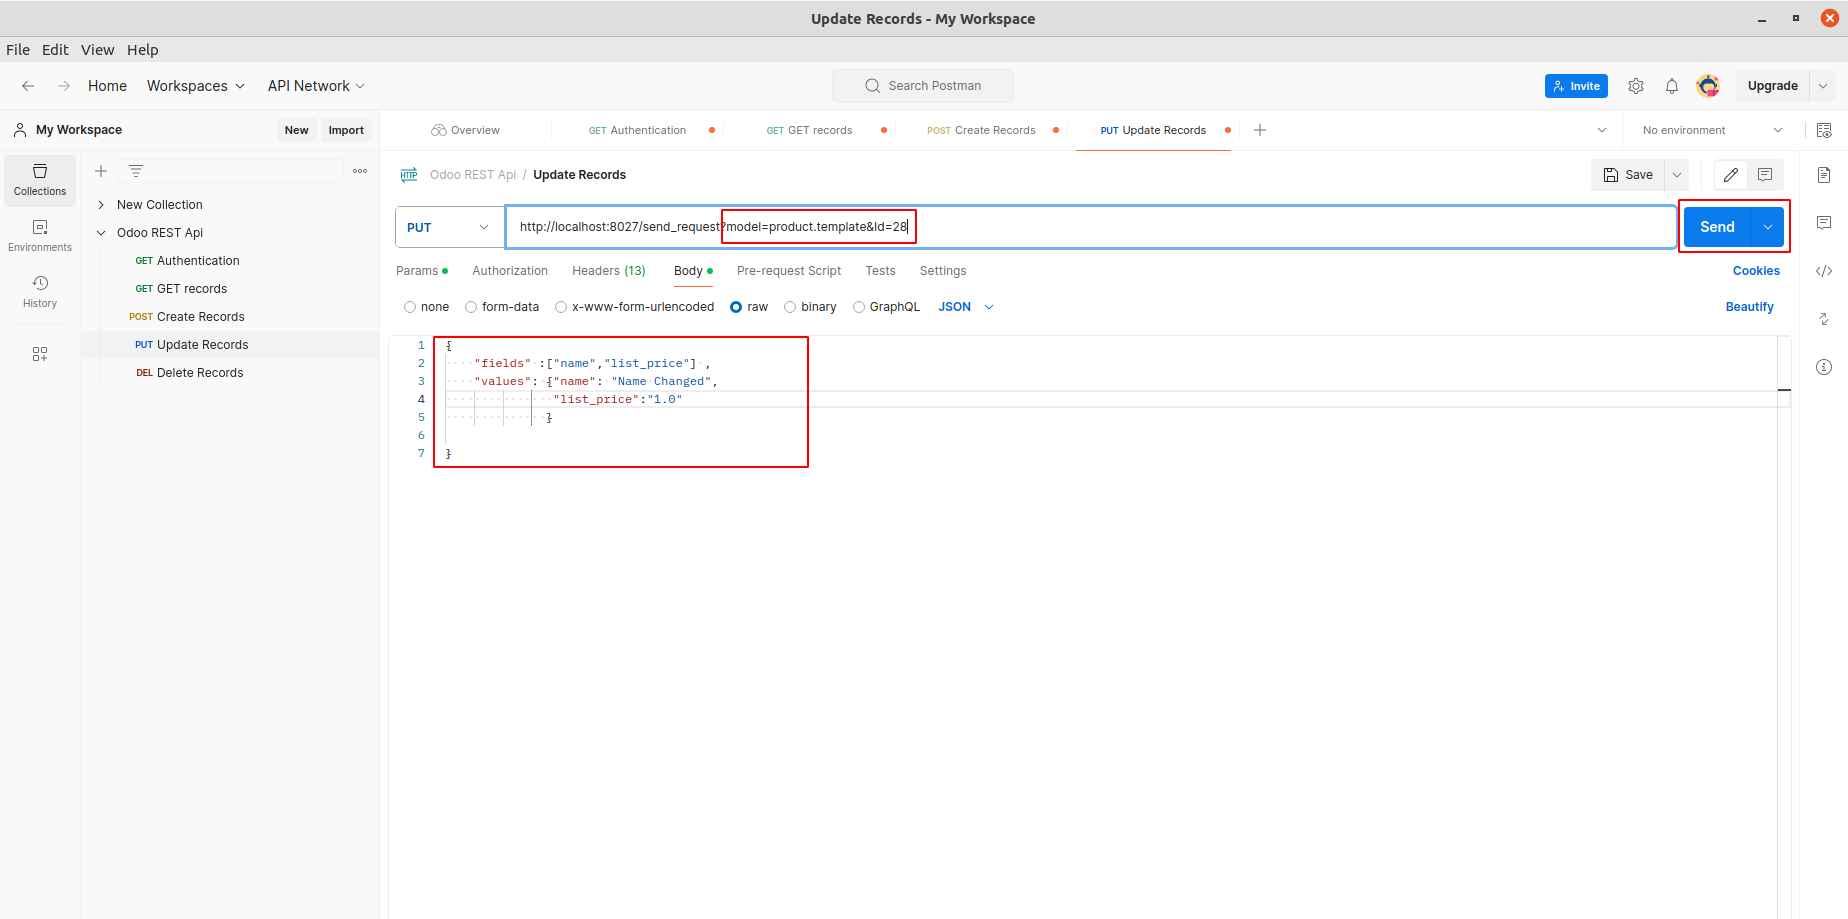This screenshot has width=1848, height=919.
Task: Click the Invite button
Action: point(1576,86)
